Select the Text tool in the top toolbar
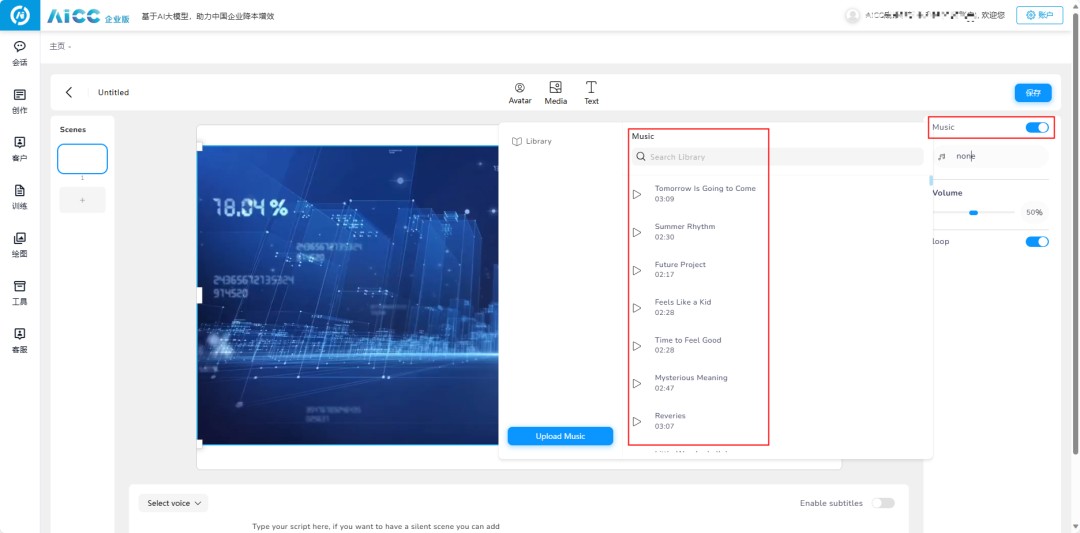 (x=591, y=92)
